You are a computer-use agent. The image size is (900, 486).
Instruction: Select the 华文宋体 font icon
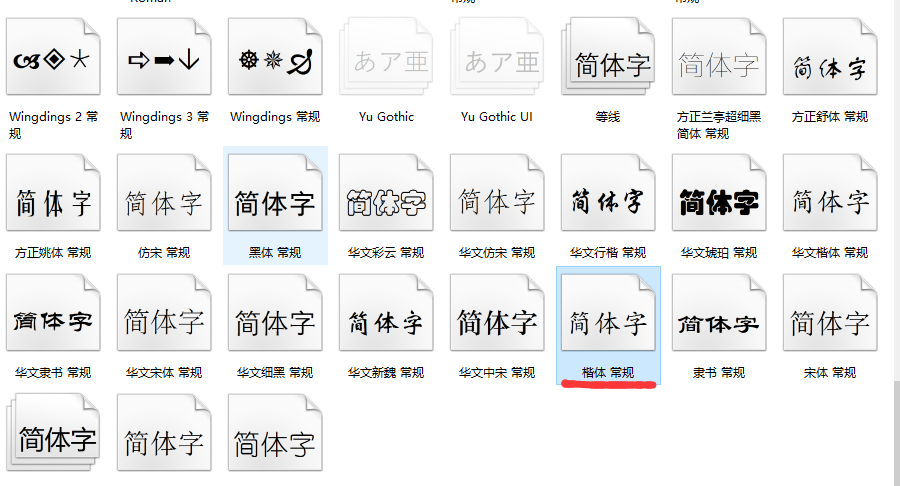tap(164, 312)
